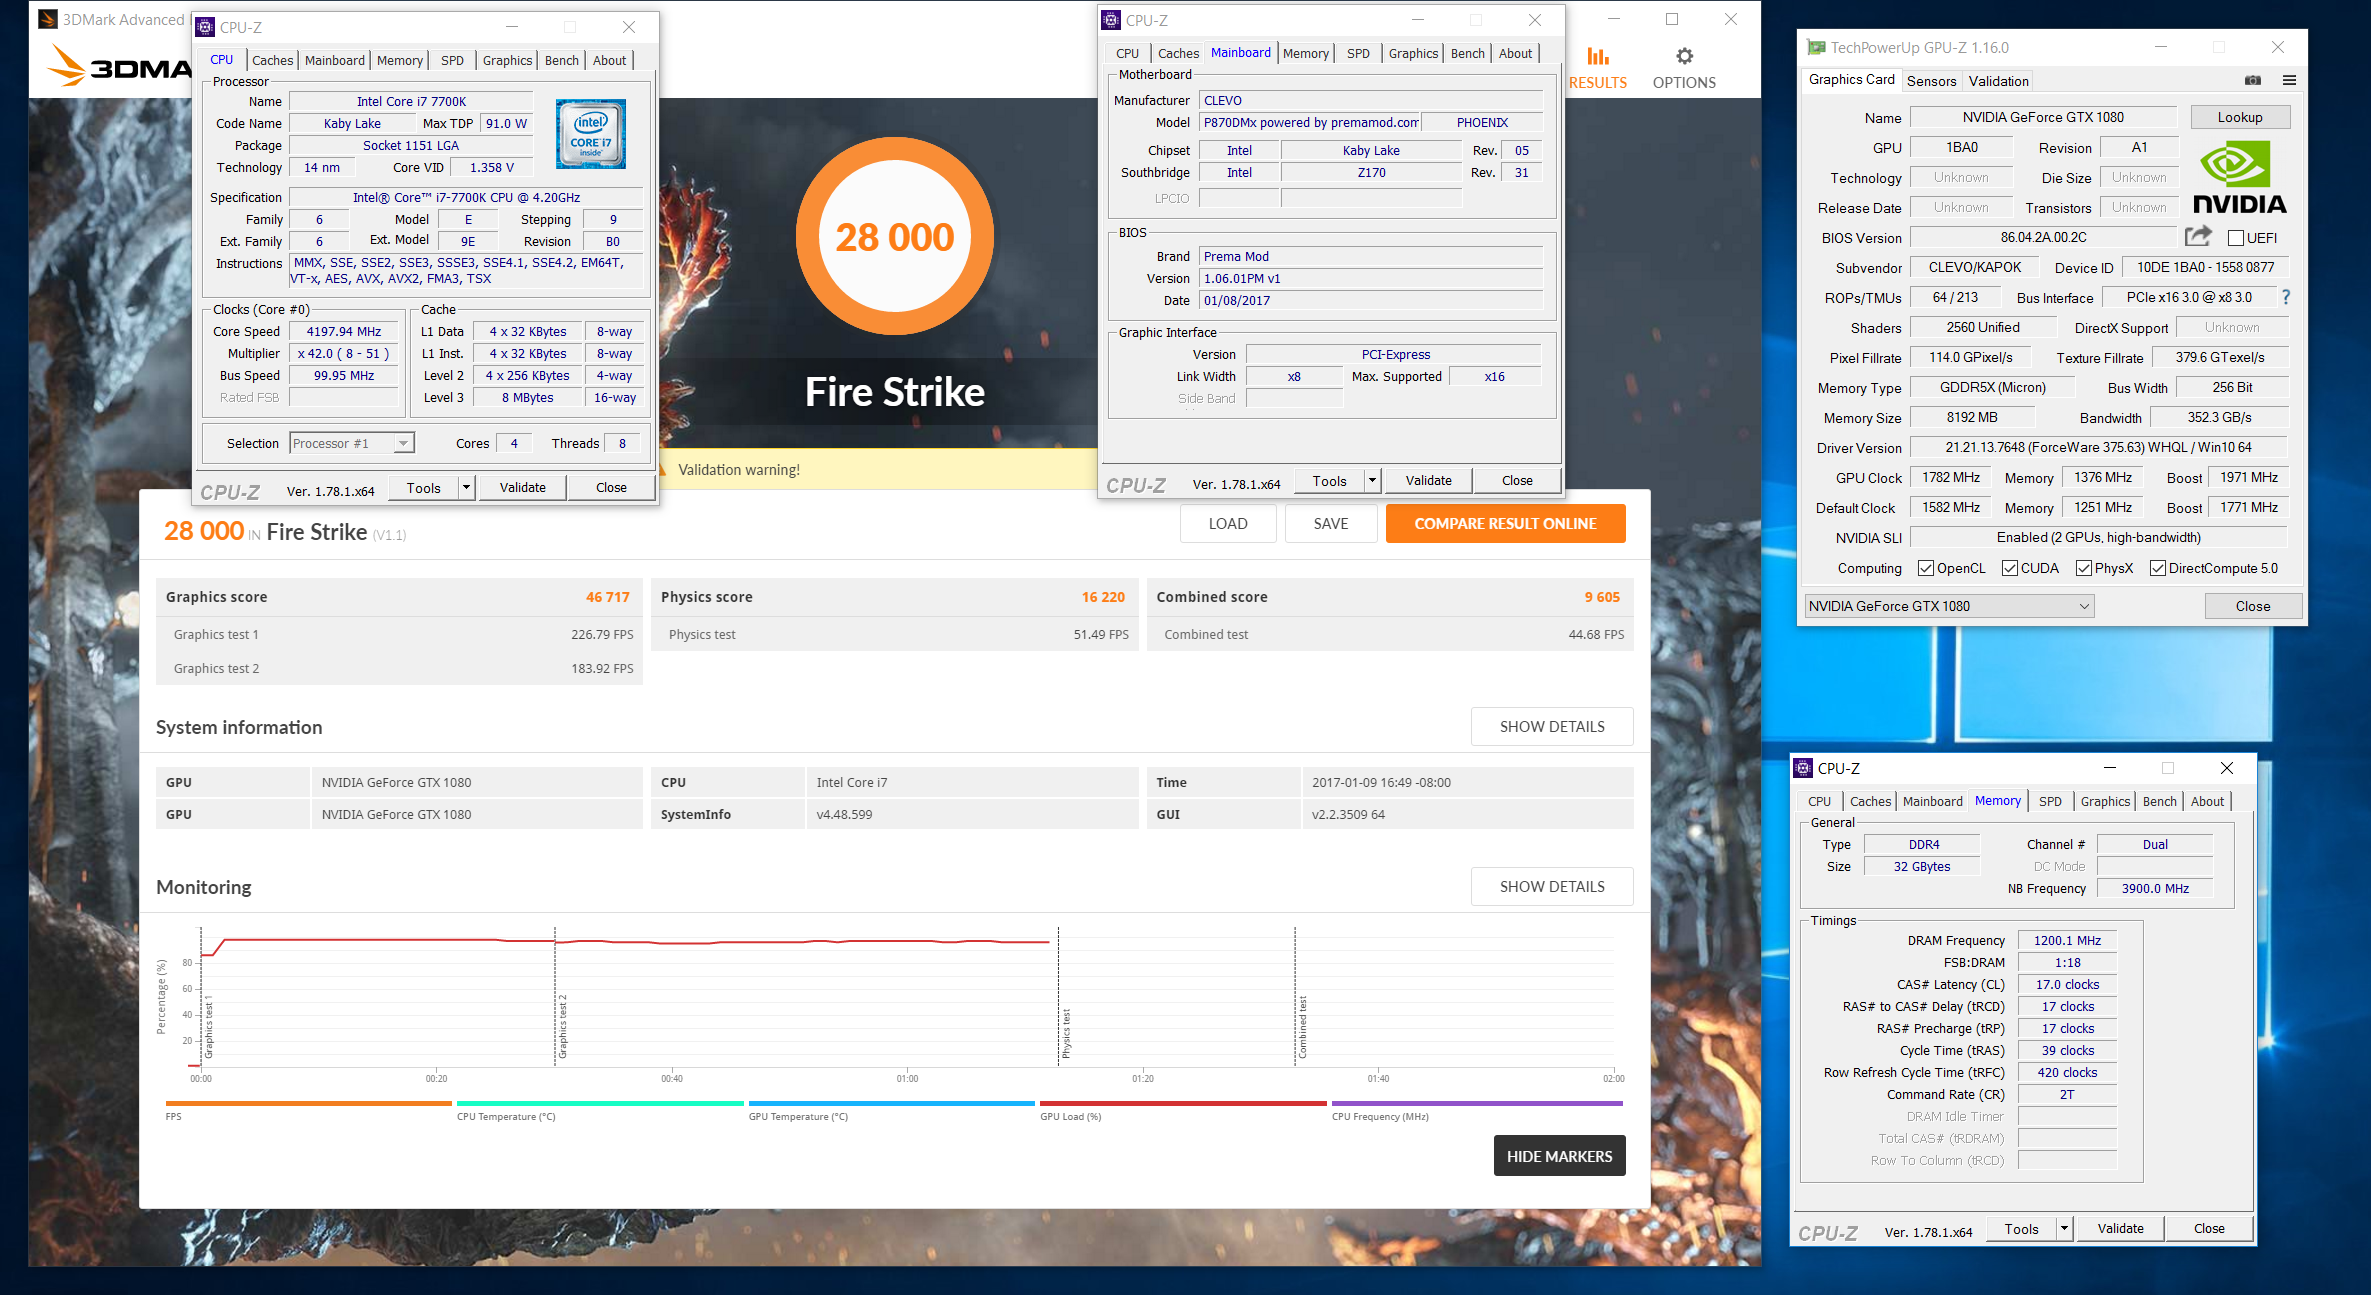Click the Close button in GPU-Z
2371x1295 pixels.
pos(2253,606)
